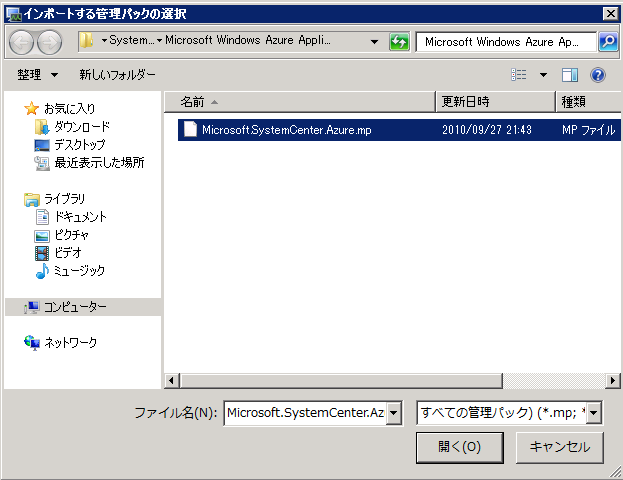Select the ドキュメント library label

tap(81, 217)
